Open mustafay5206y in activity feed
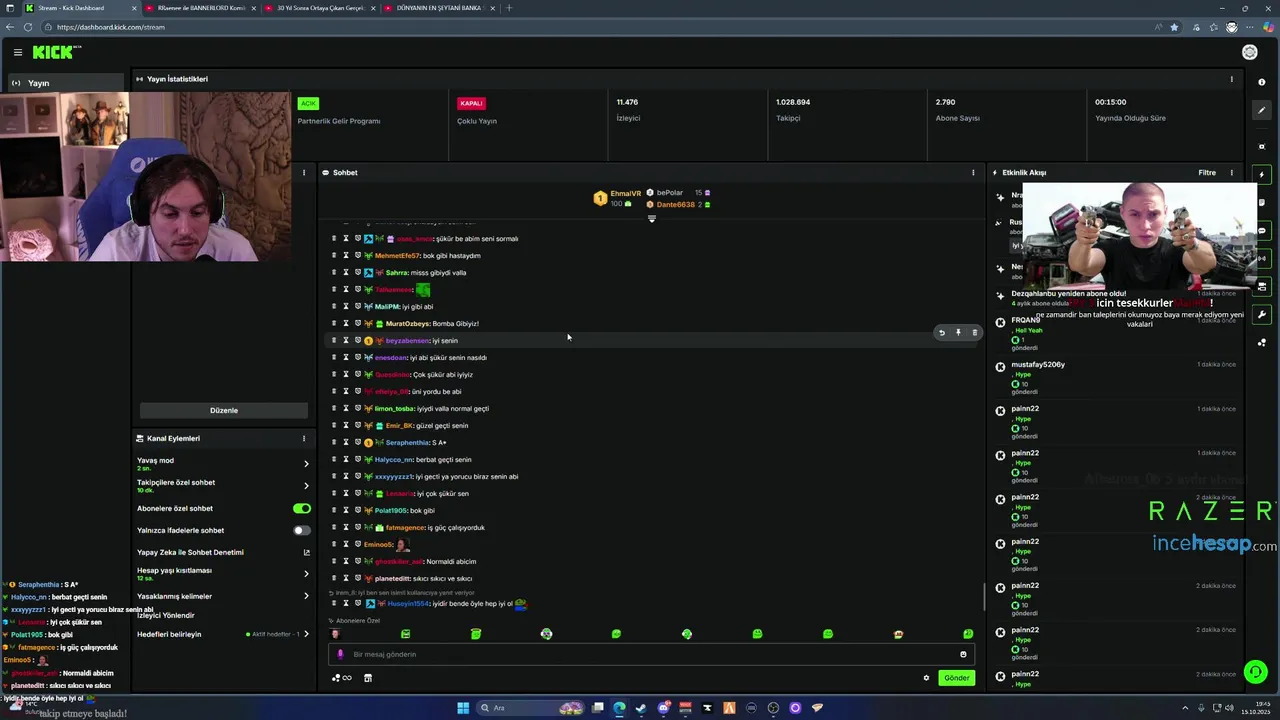 click(x=1038, y=365)
